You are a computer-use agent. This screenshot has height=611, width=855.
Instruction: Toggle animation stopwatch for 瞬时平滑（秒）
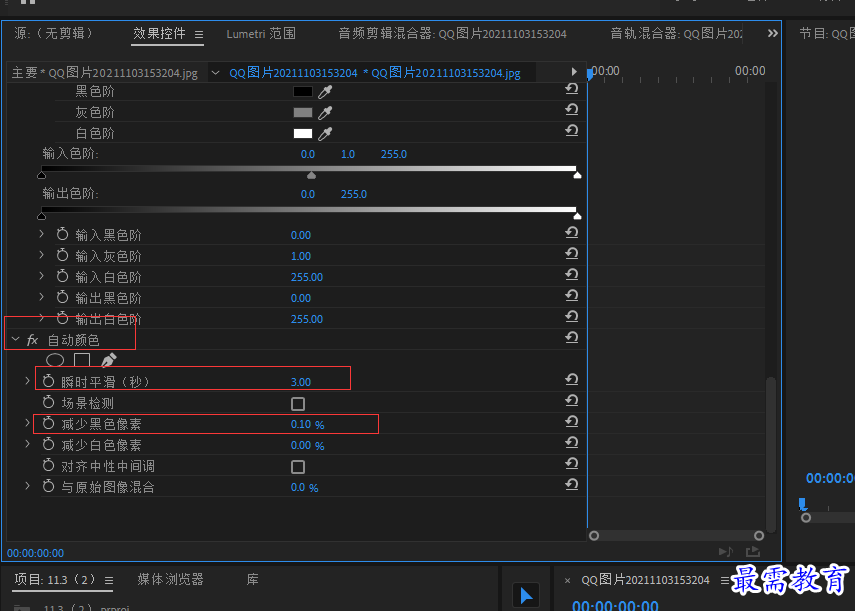tap(49, 381)
